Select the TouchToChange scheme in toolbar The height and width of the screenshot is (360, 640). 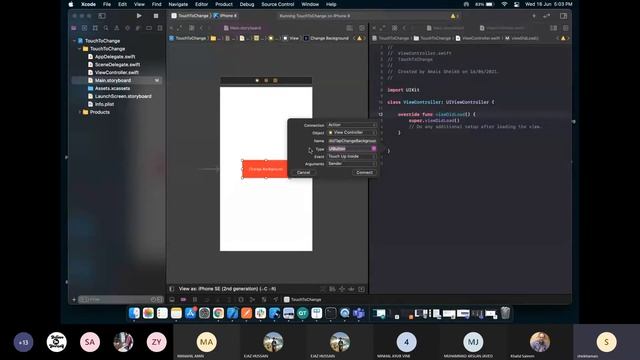coord(190,16)
